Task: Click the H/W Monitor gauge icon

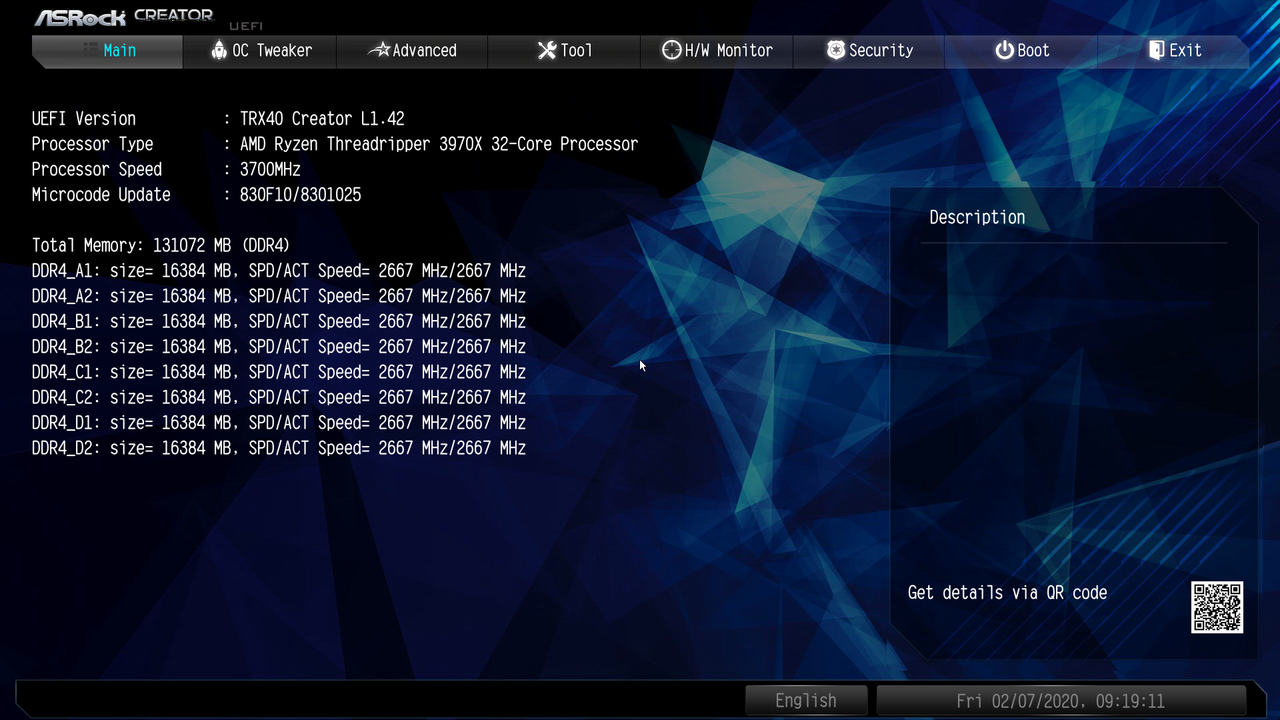Action: [x=672, y=50]
